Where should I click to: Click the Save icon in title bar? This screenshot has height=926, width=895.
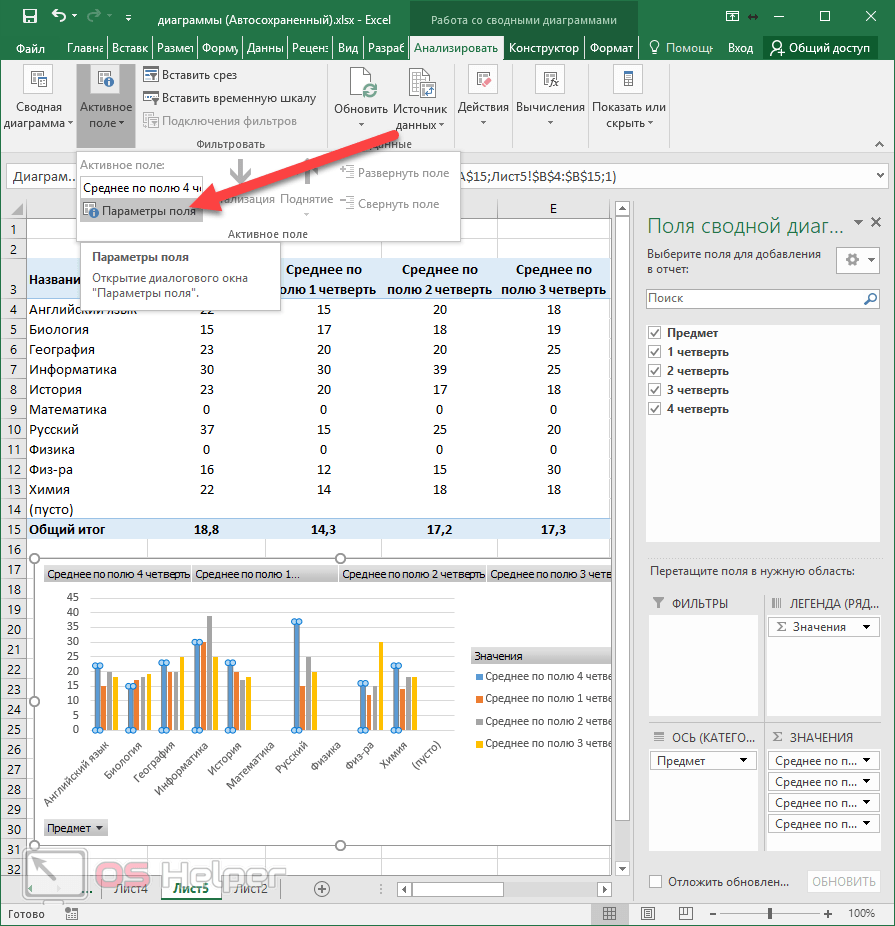pyautogui.click(x=29, y=17)
